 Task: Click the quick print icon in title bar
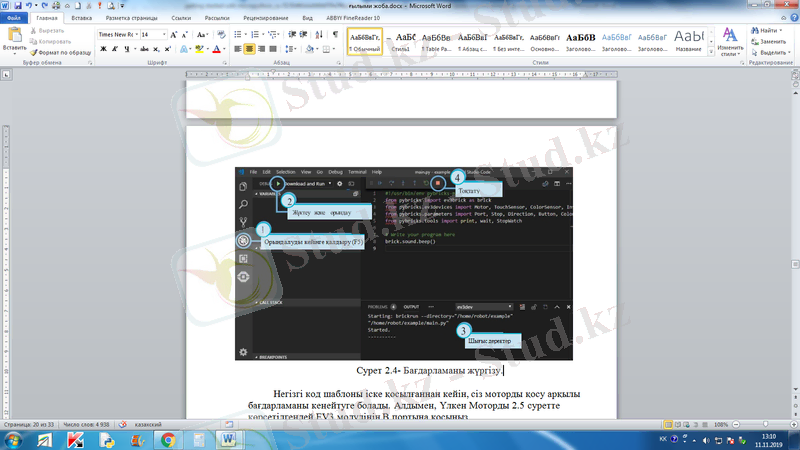56,6
